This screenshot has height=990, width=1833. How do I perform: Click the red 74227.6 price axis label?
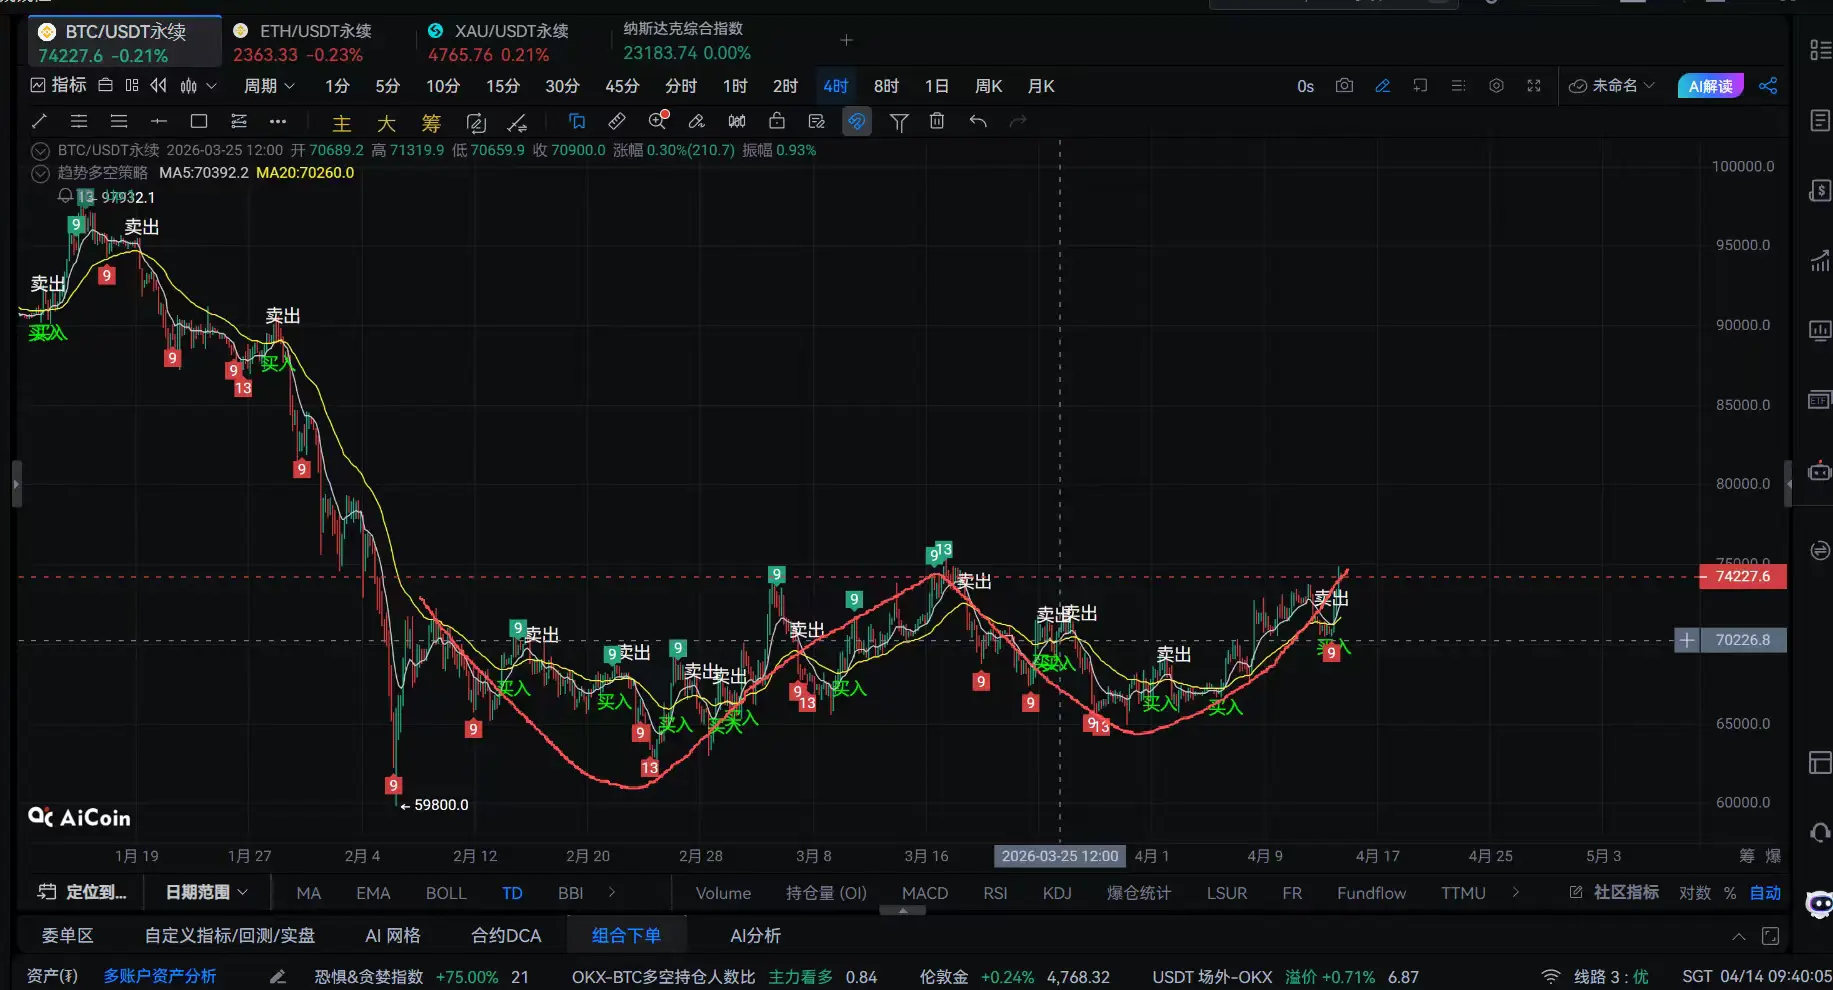1742,576
